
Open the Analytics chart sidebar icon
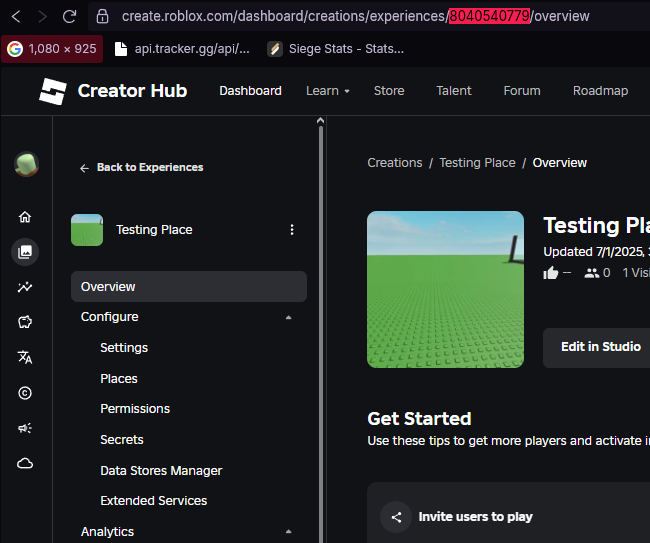coord(25,287)
